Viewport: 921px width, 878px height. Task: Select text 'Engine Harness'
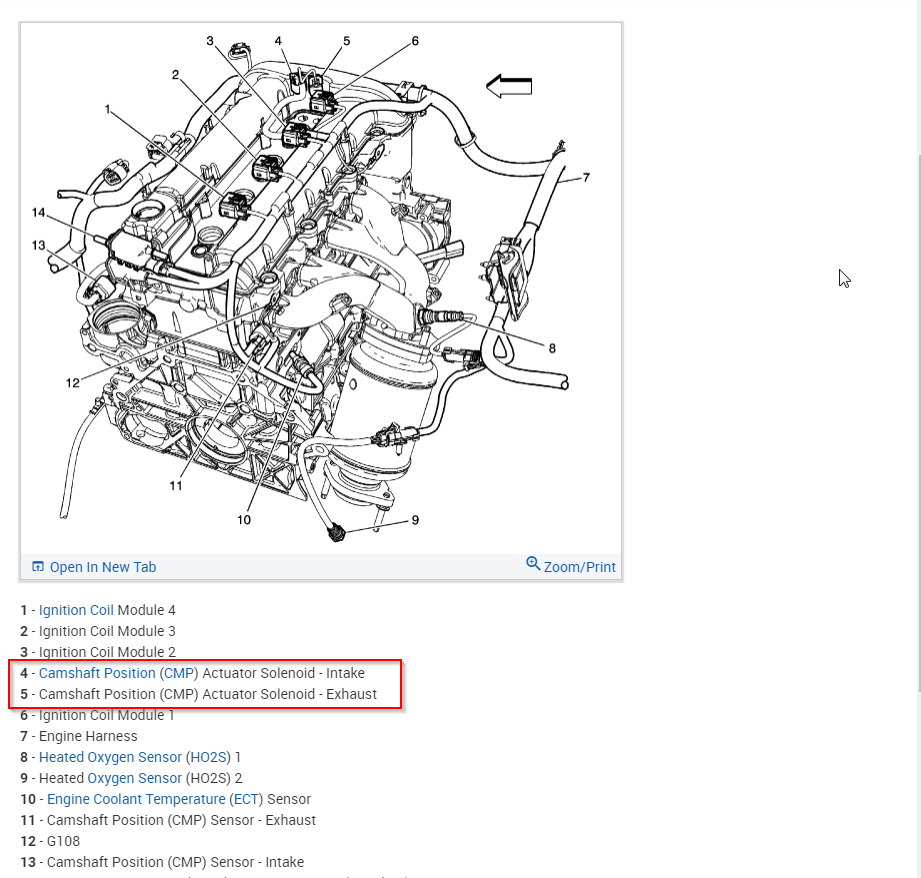(x=88, y=736)
